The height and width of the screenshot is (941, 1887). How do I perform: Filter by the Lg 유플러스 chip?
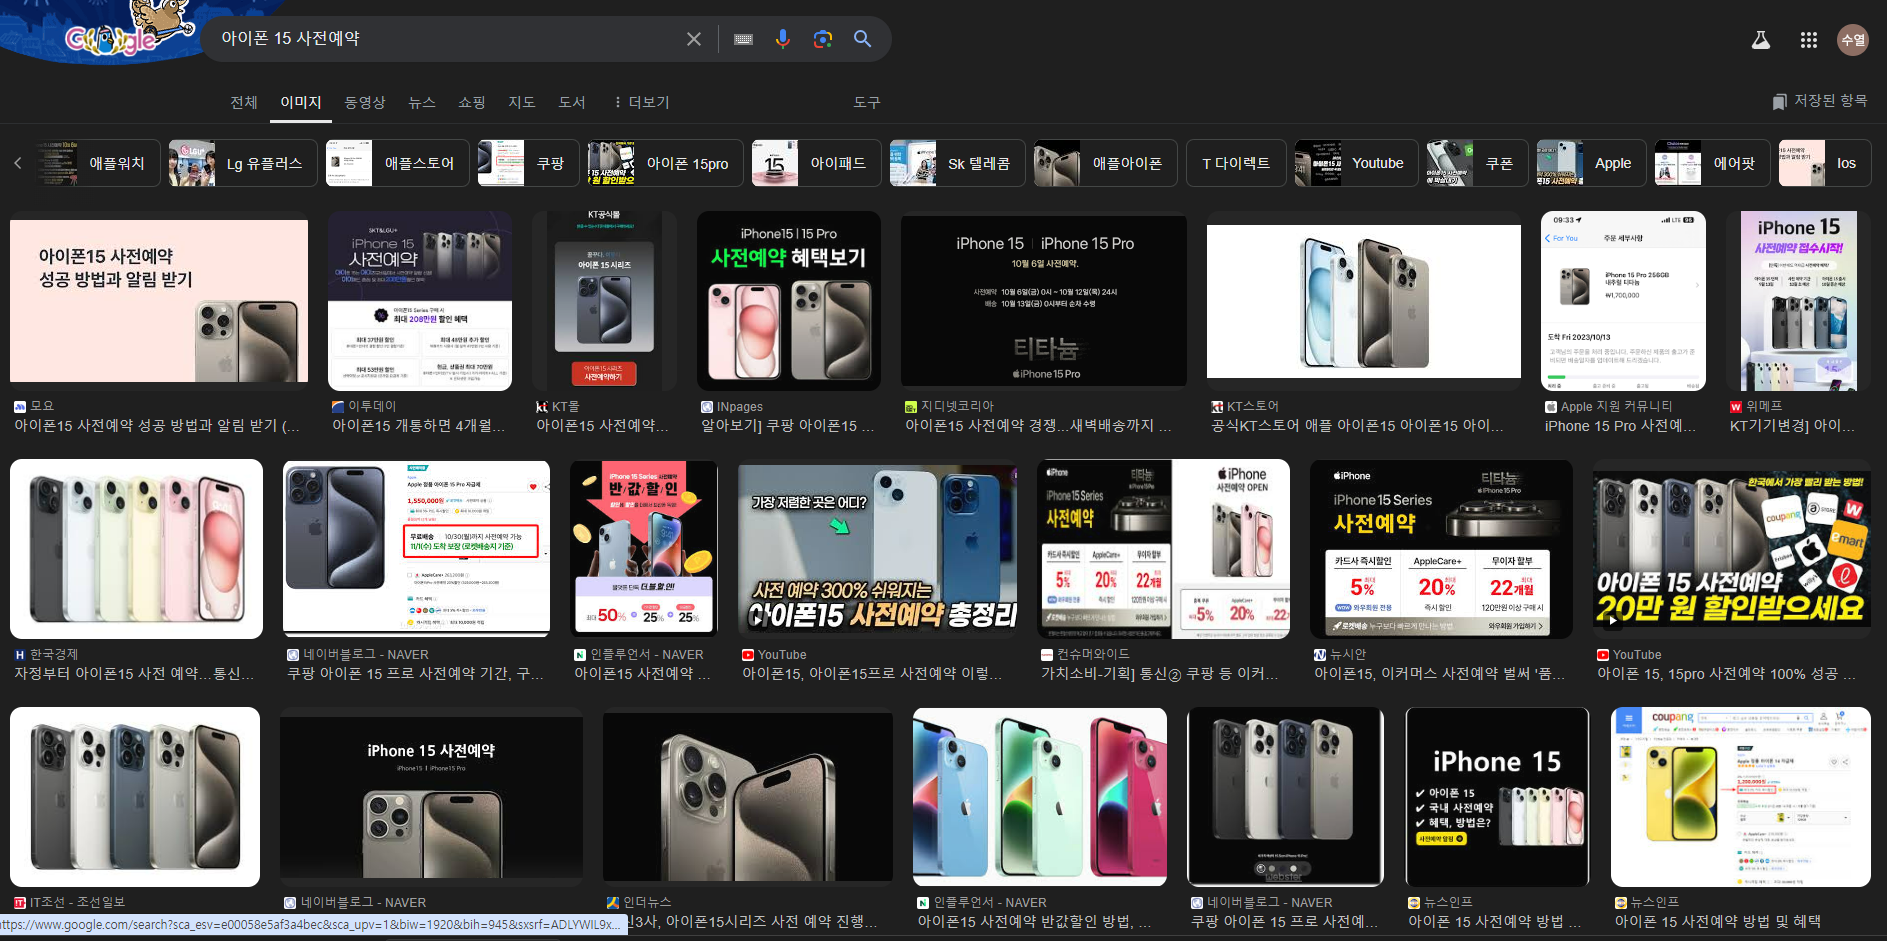(243, 163)
